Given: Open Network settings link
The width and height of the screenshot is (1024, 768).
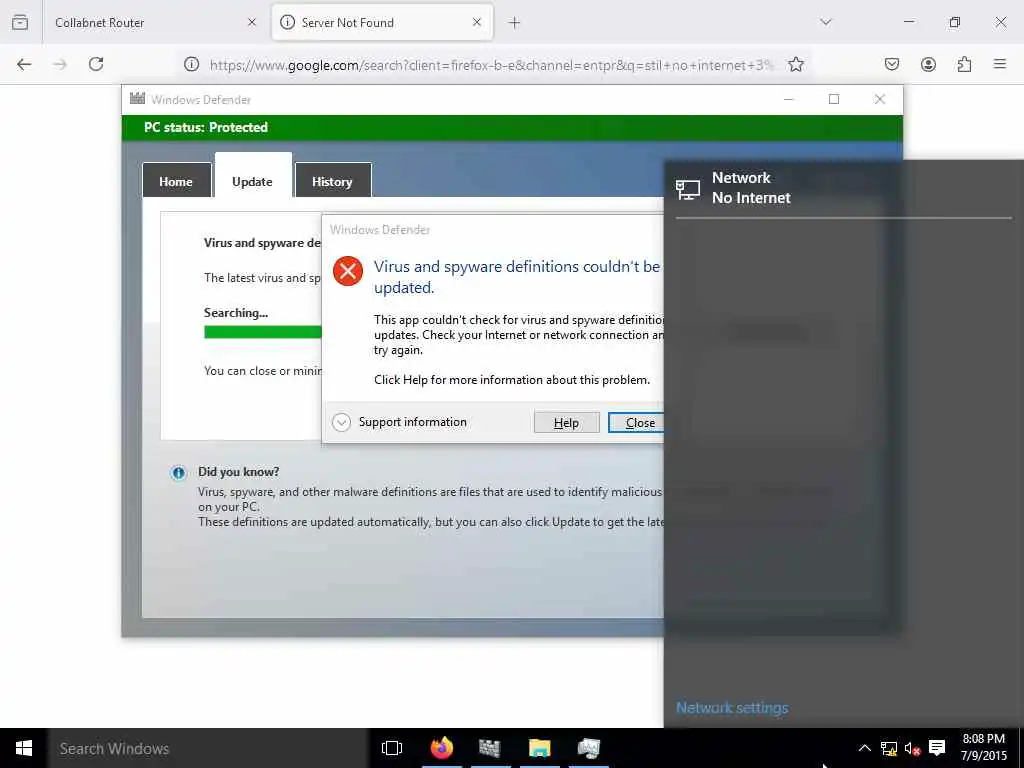Looking at the screenshot, I should [x=732, y=707].
